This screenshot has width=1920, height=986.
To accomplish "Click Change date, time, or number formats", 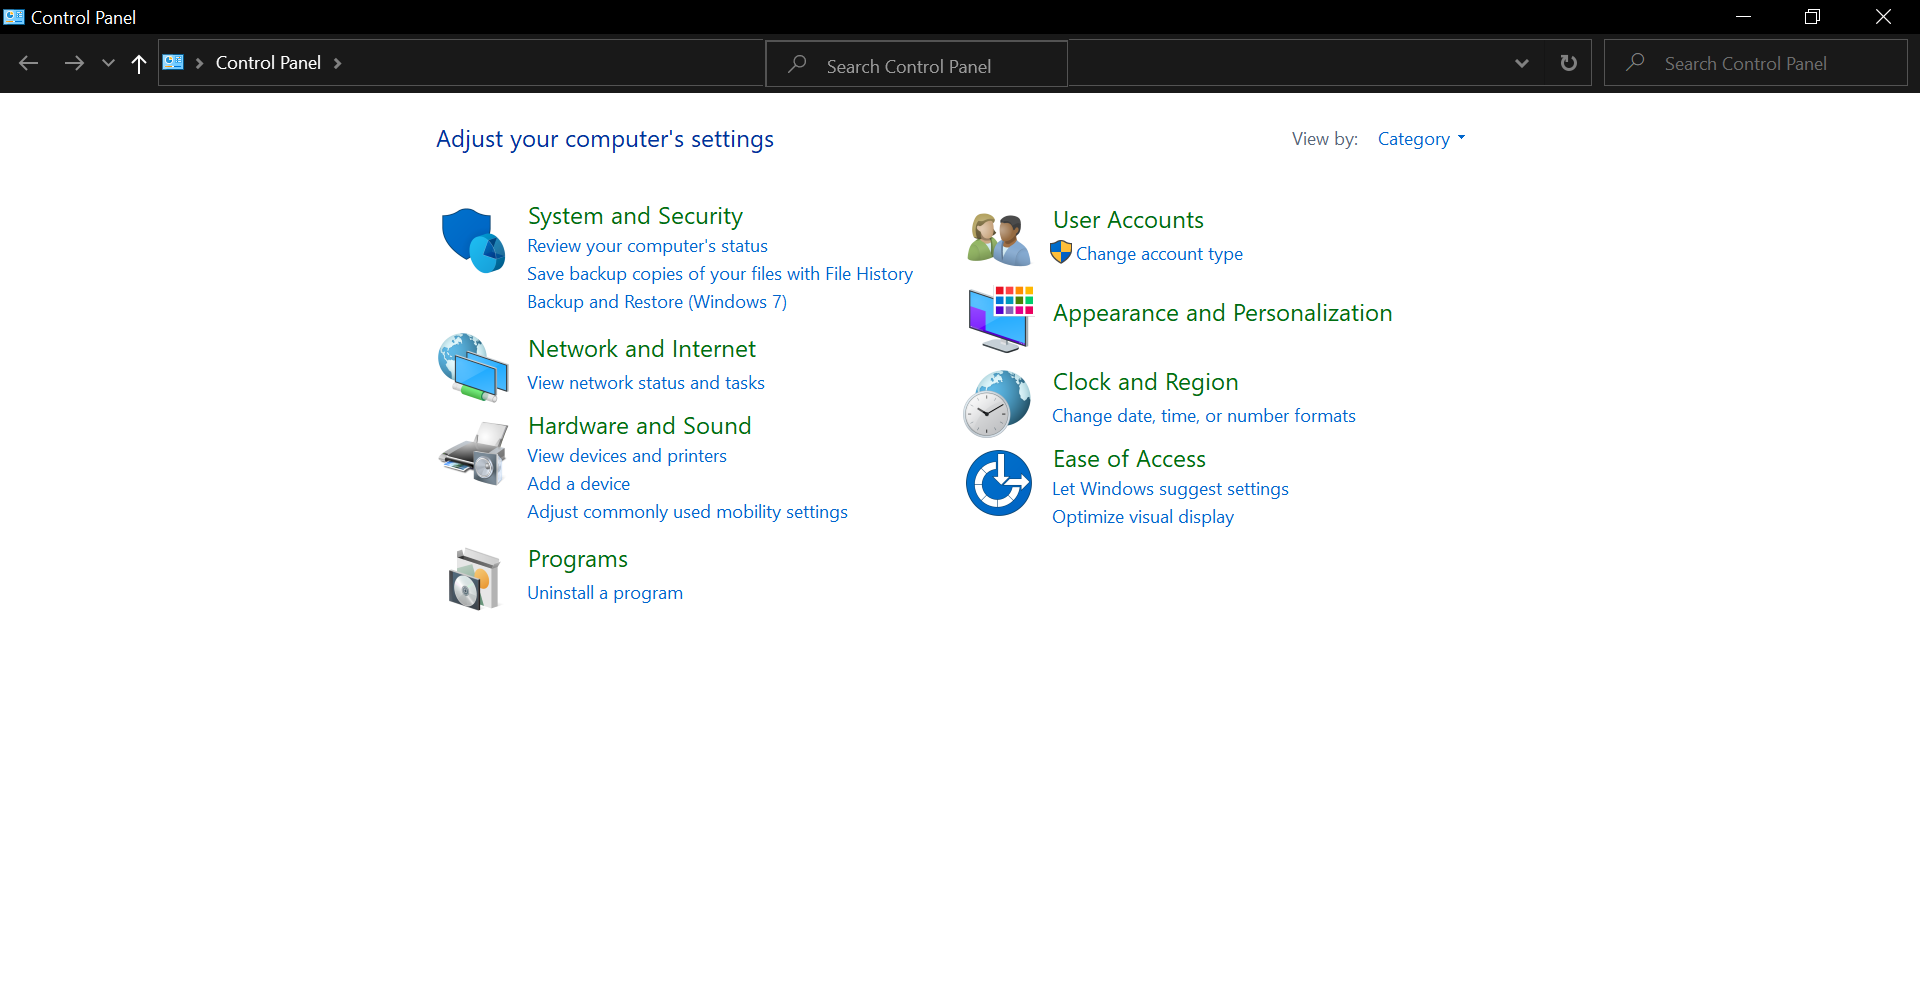I will coord(1204,416).
